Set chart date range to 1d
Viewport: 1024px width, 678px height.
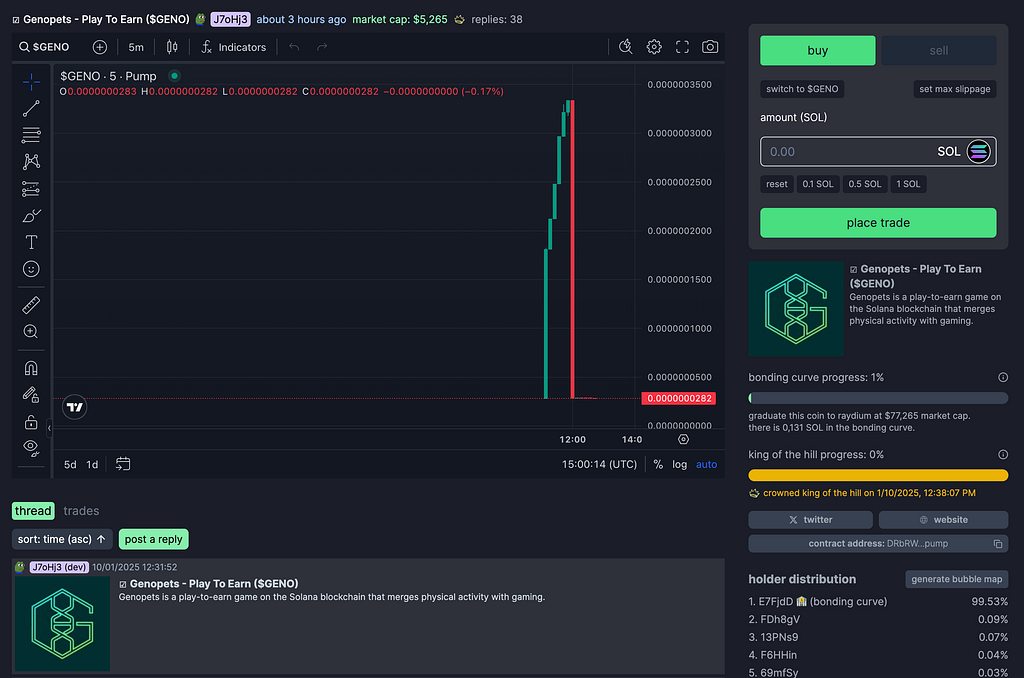(92, 464)
